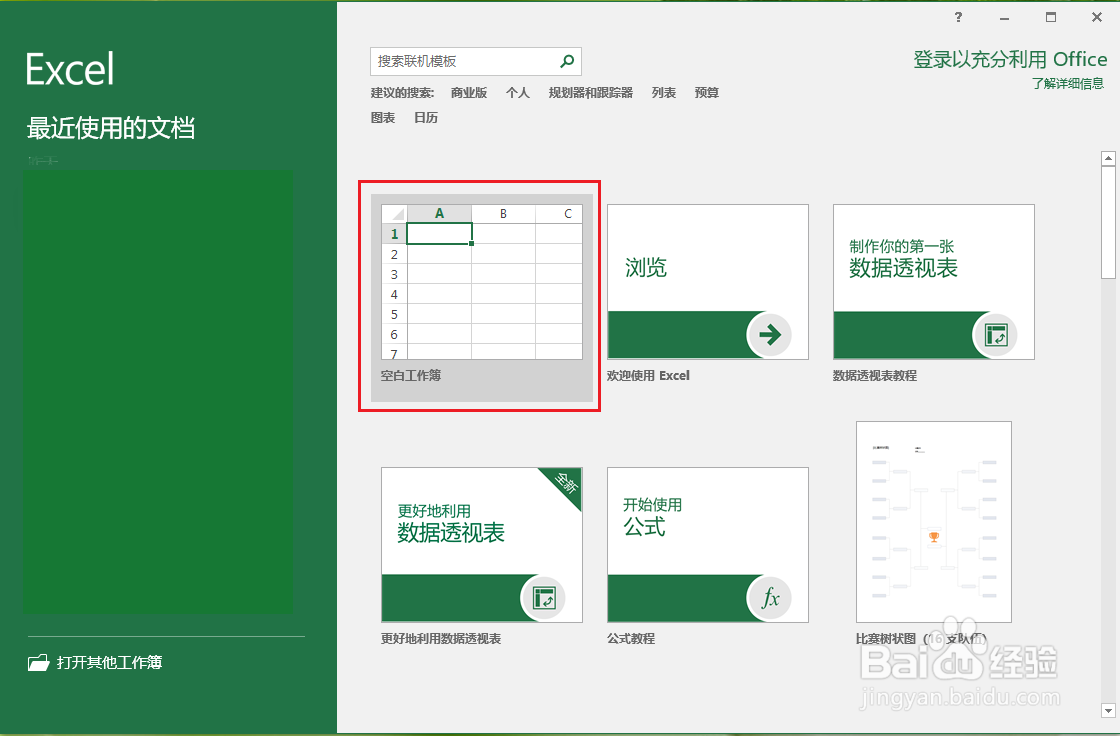Screen dimensions: 1120x736
Task: Click the 公式教程 label text
Action: [631, 639]
